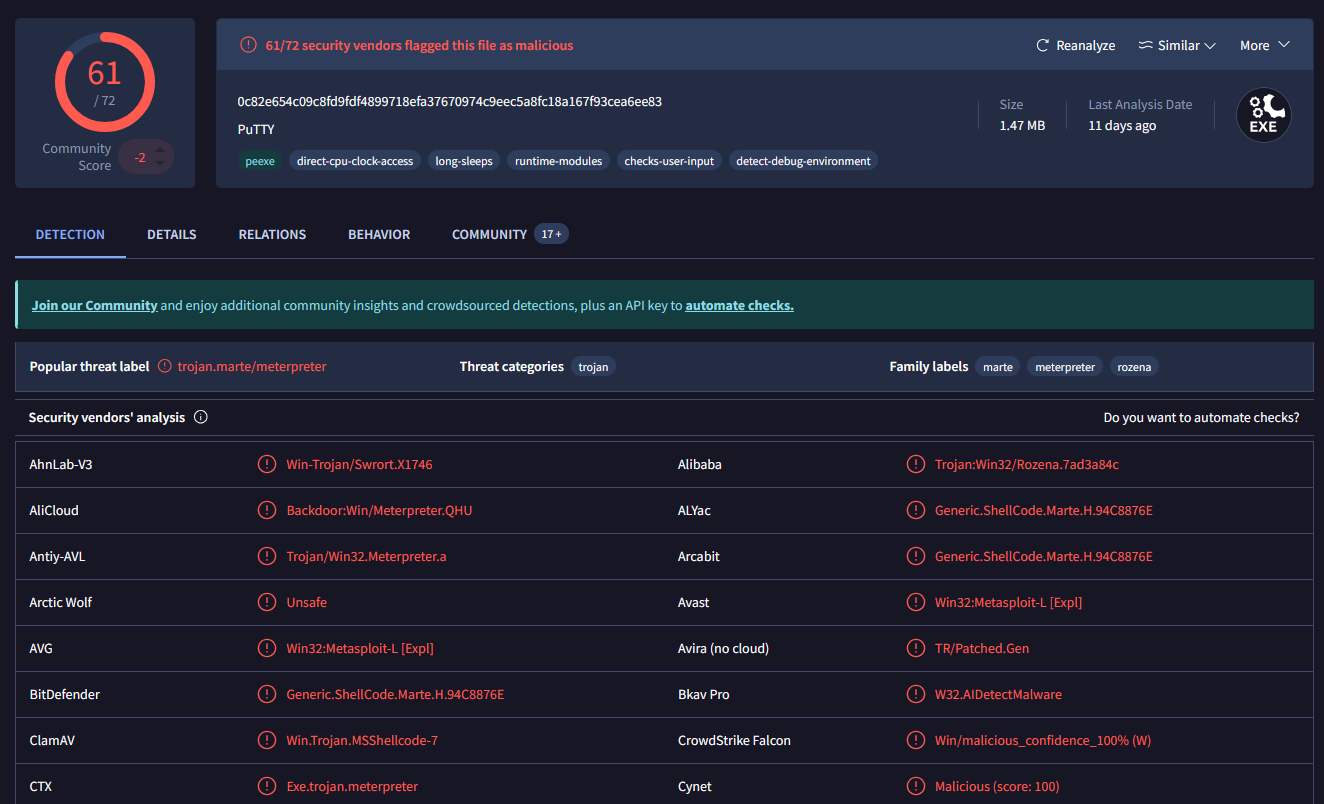Screen dimensions: 1324x804
Task: Open the Behavior tab
Action: (379, 234)
